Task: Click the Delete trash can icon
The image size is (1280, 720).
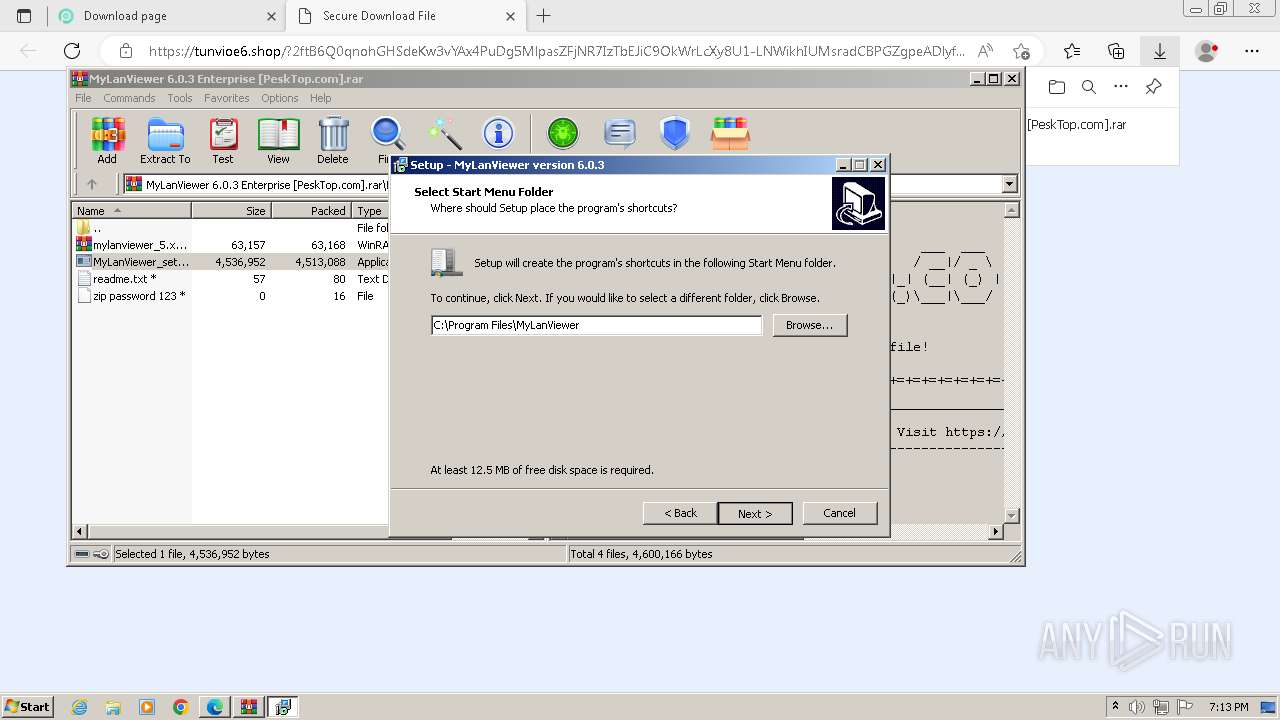Action: tap(333, 140)
